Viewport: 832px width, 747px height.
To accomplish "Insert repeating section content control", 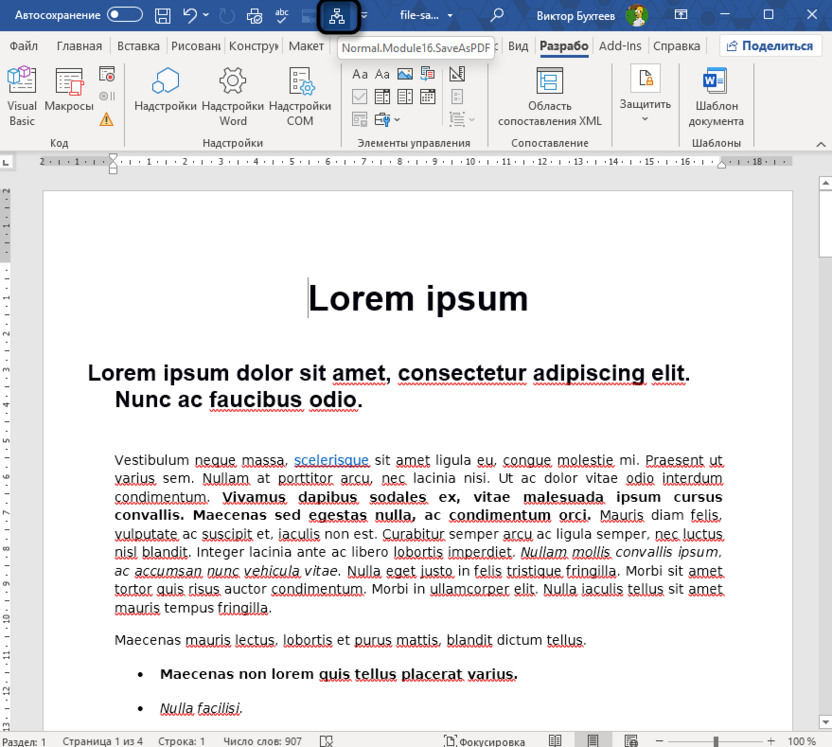I will 360,119.
